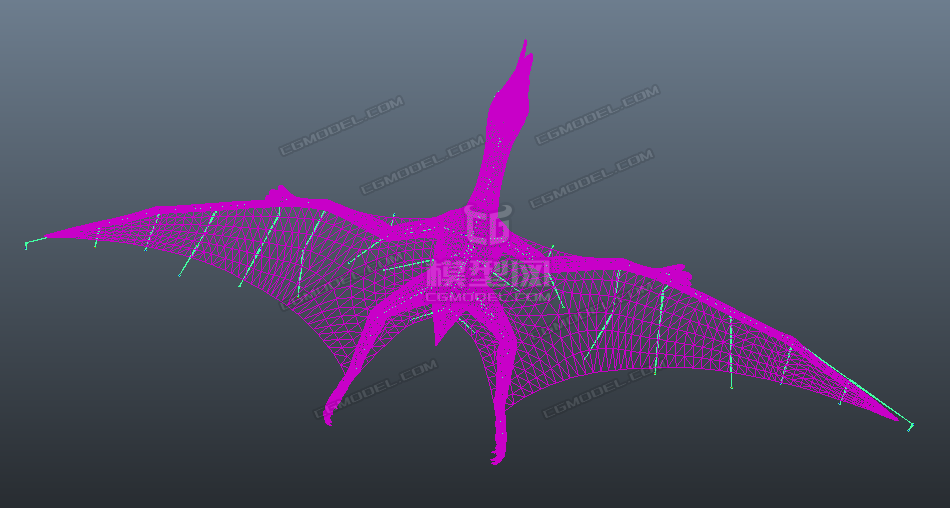Image resolution: width=950 pixels, height=508 pixels.
Task: Click the right wing tip joint
Action: [x=910, y=427]
